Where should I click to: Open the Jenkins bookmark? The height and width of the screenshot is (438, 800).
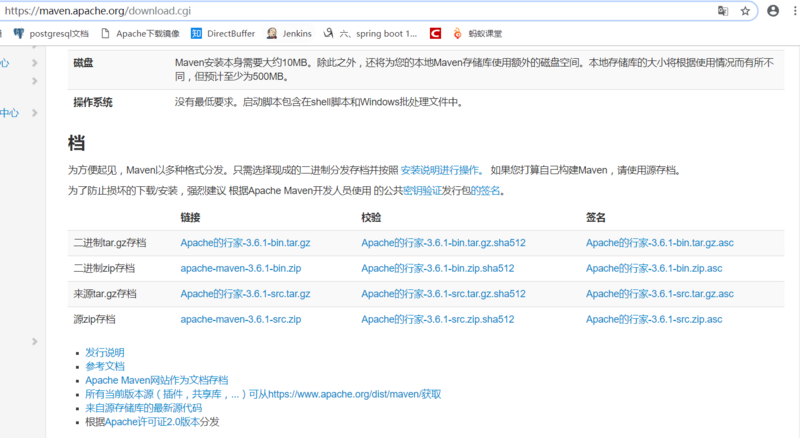click(289, 34)
